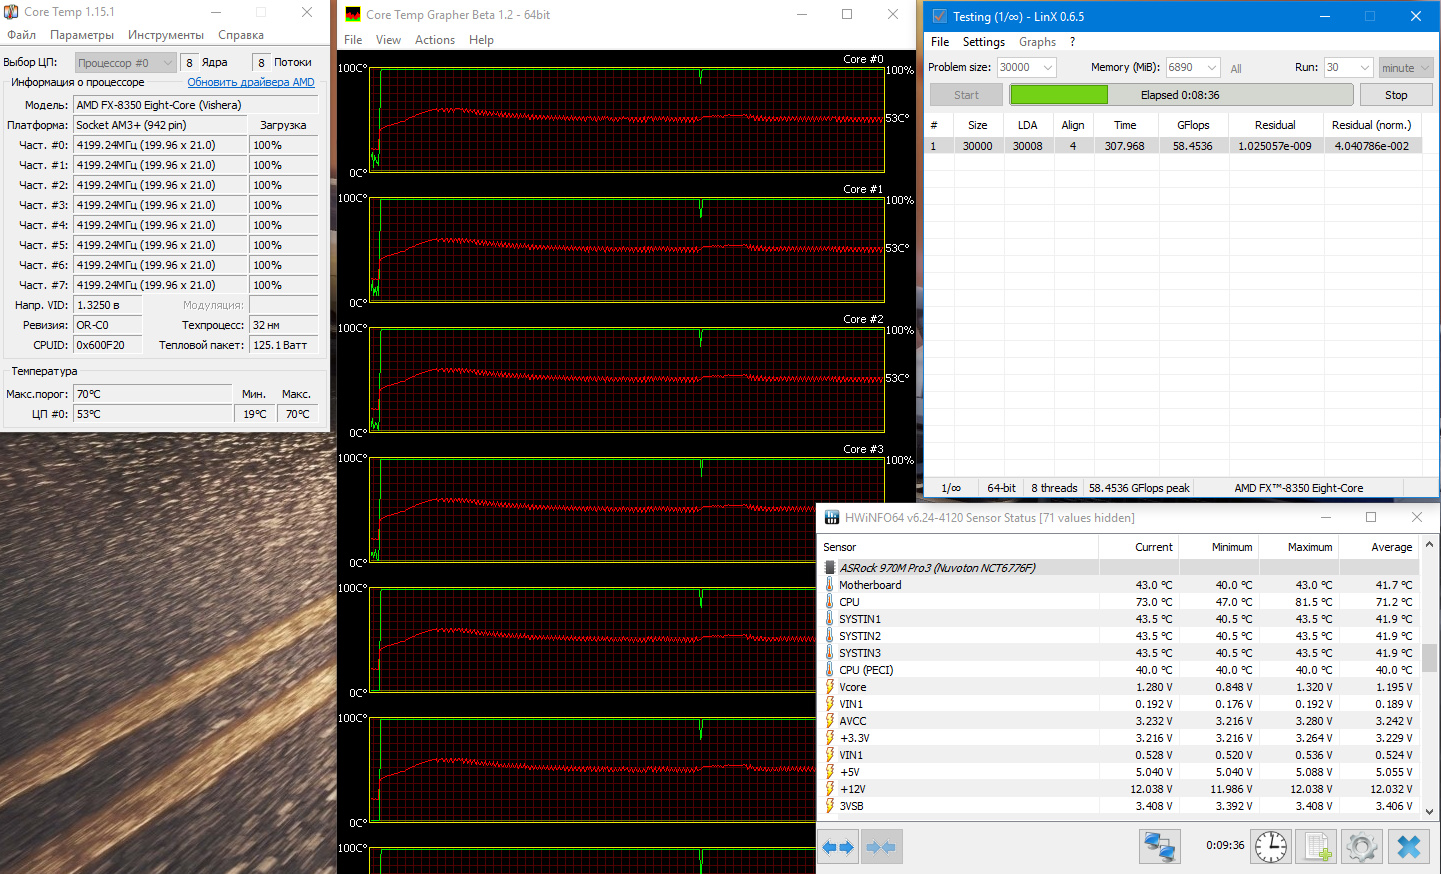Click the Core #0 temperature graph in Grapher
This screenshot has width=1441, height=874.
(x=627, y=119)
